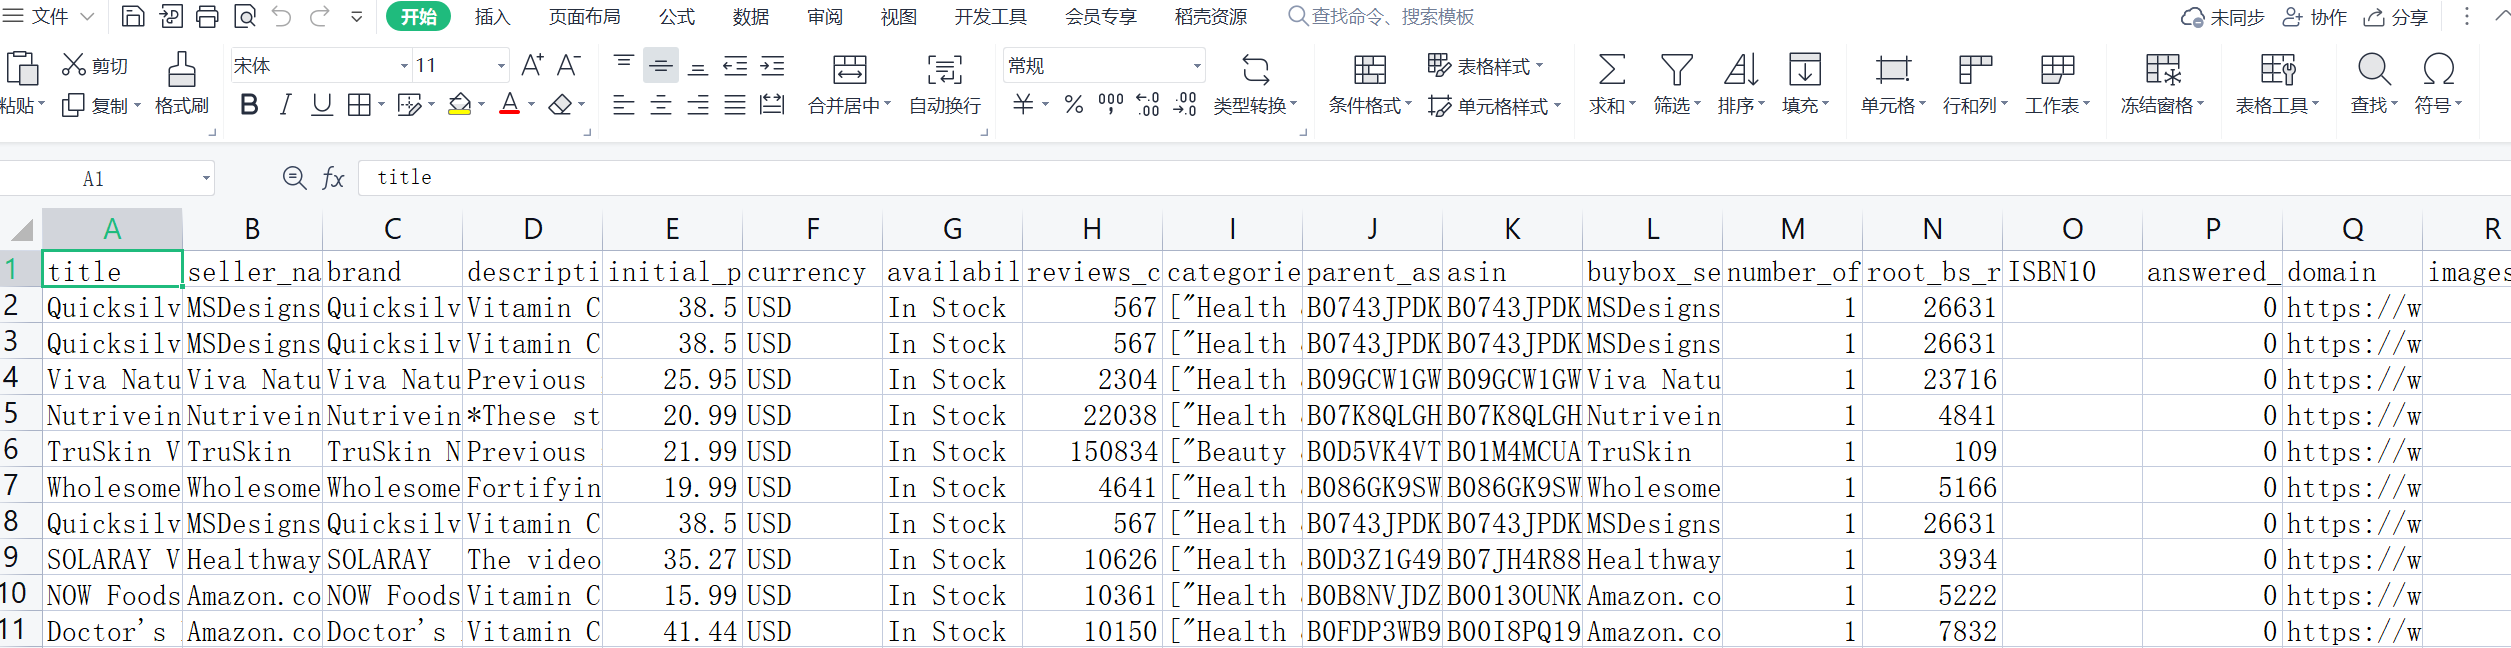This screenshot has height=648, width=2511.
Task: Apply the red font color A
Action: point(509,104)
